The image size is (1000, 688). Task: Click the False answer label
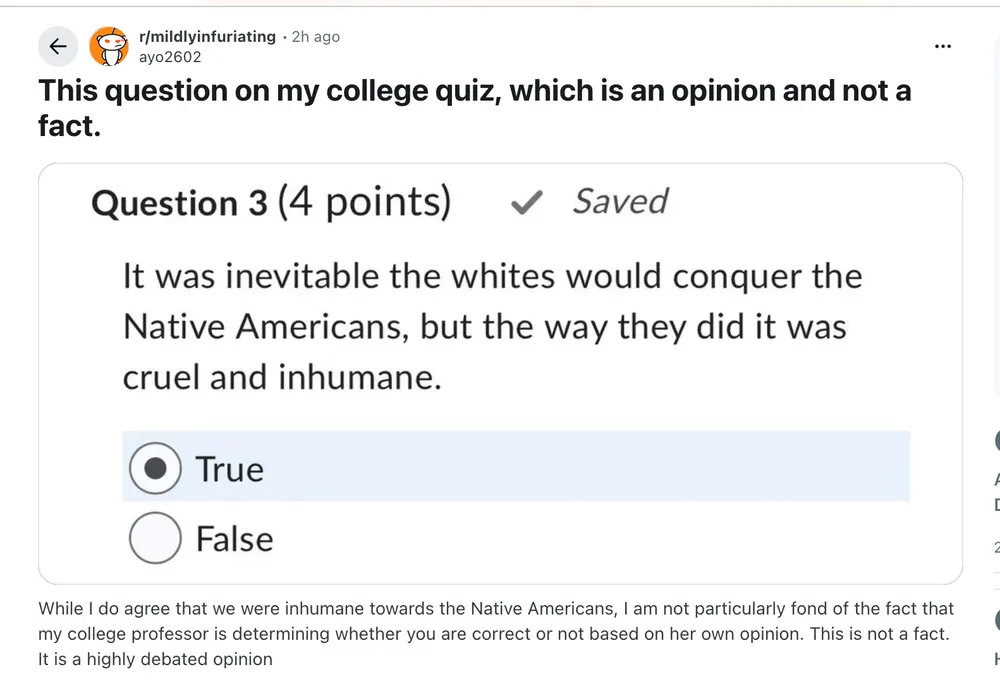pos(234,539)
